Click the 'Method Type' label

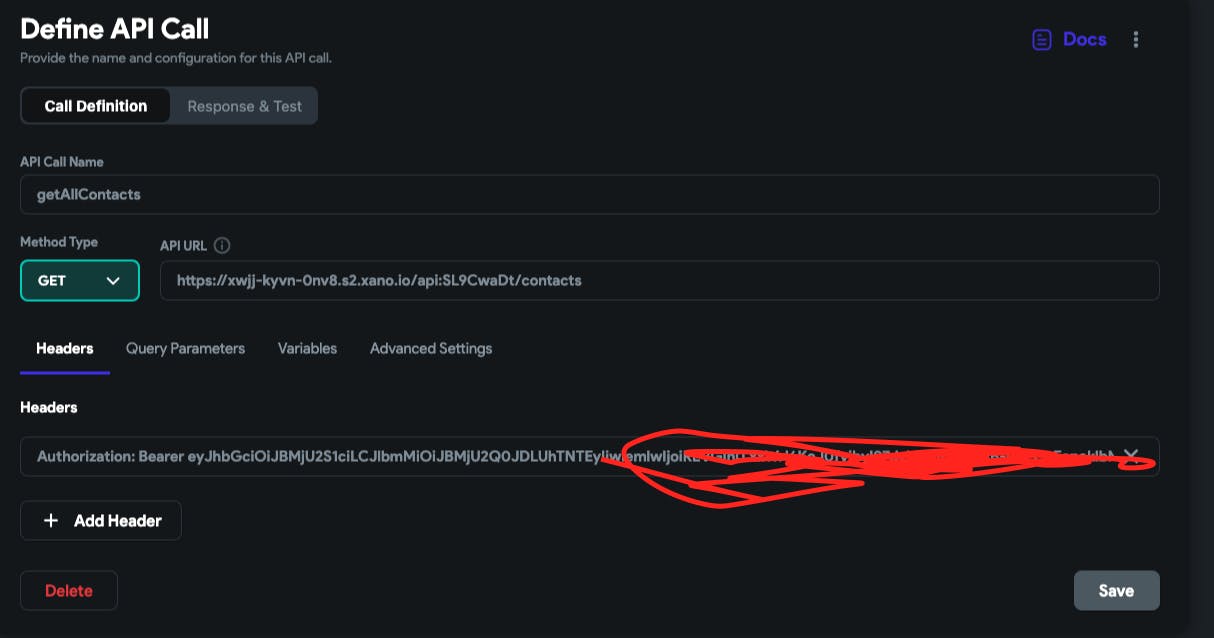pos(59,242)
